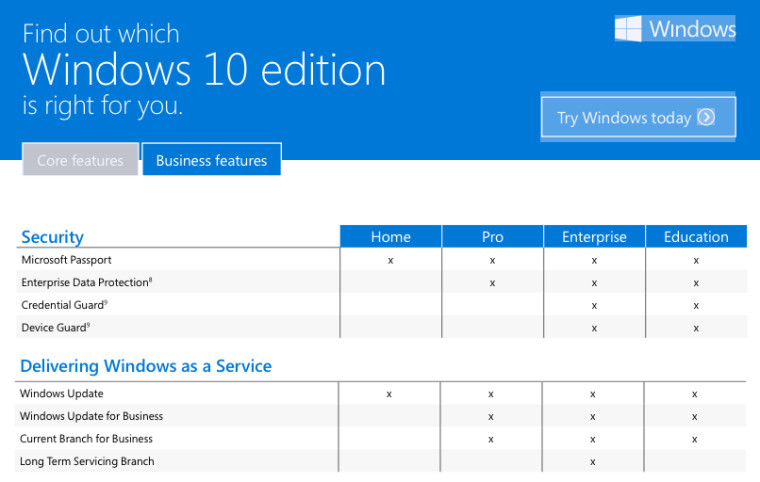The width and height of the screenshot is (760, 482).
Task: Click the Long Term Servicing Branch label
Action: (87, 461)
